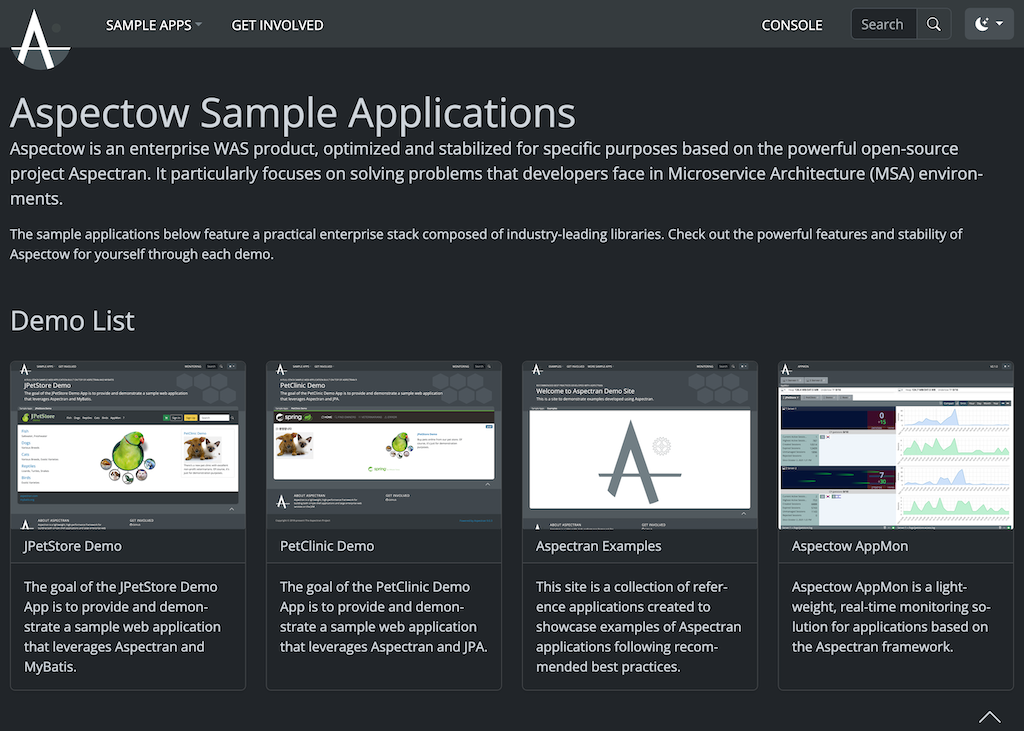Click the magnifying glass search button
Viewport: 1024px width, 731px height.
tap(934, 24)
